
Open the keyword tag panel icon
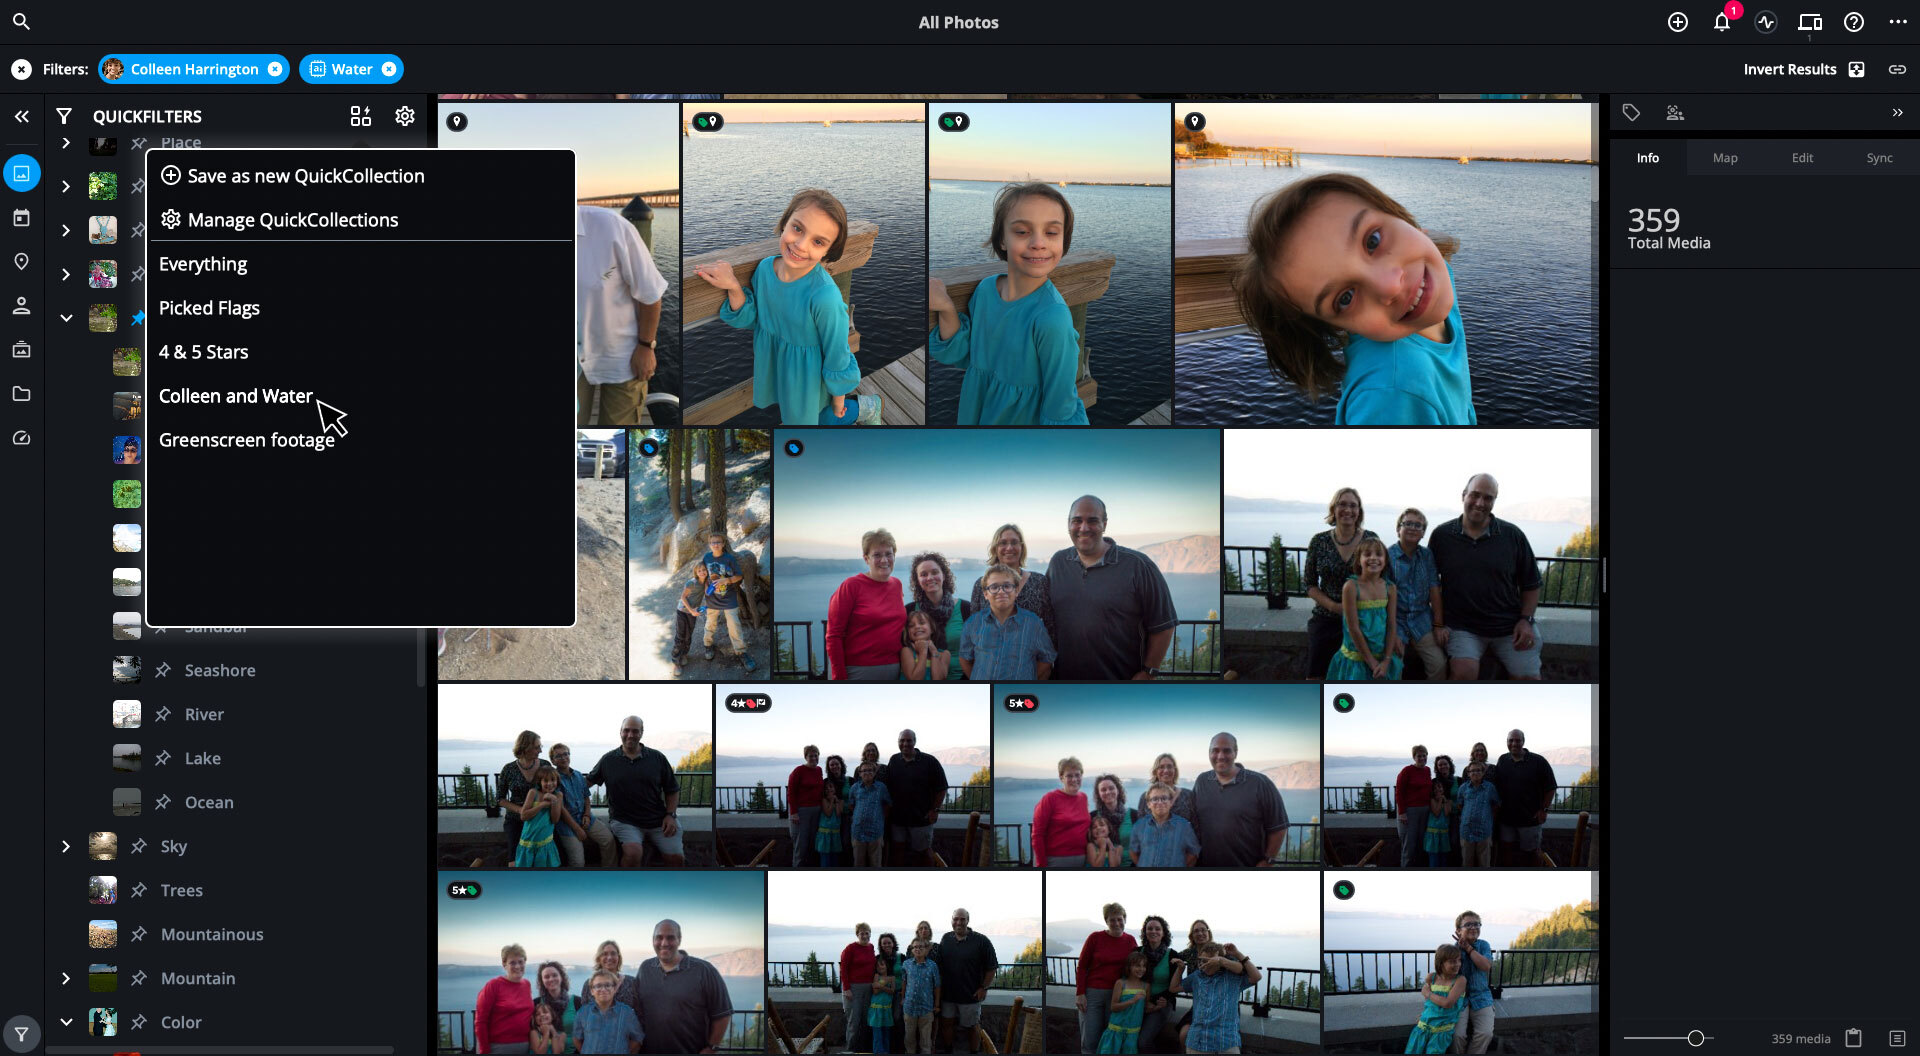pos(1631,113)
